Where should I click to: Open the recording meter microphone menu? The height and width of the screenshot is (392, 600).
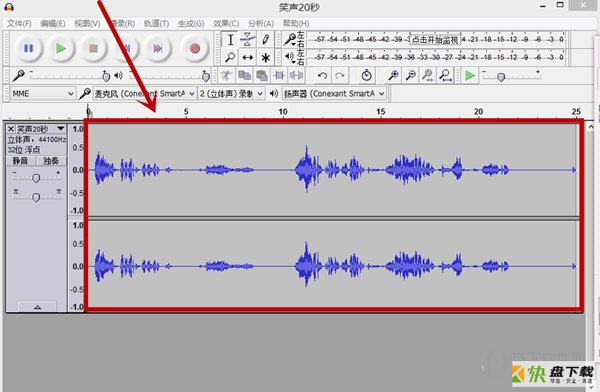(290, 39)
